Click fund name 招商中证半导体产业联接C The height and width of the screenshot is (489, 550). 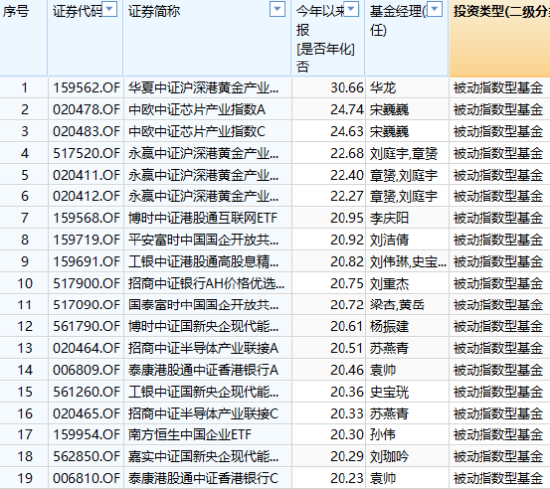point(203,414)
